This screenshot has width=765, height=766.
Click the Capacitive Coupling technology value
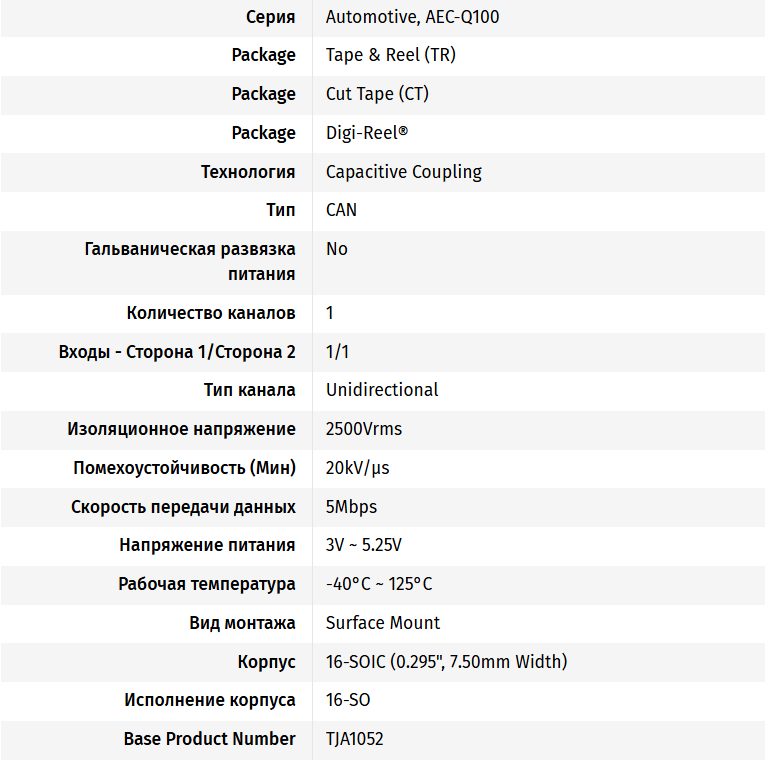point(404,172)
